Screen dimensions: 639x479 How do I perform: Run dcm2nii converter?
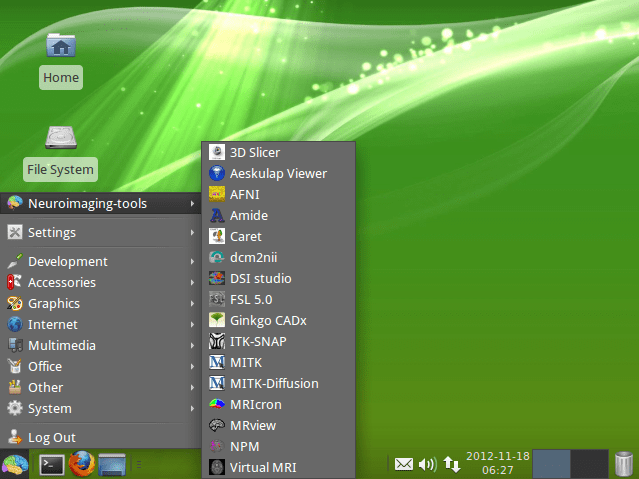pos(278,257)
